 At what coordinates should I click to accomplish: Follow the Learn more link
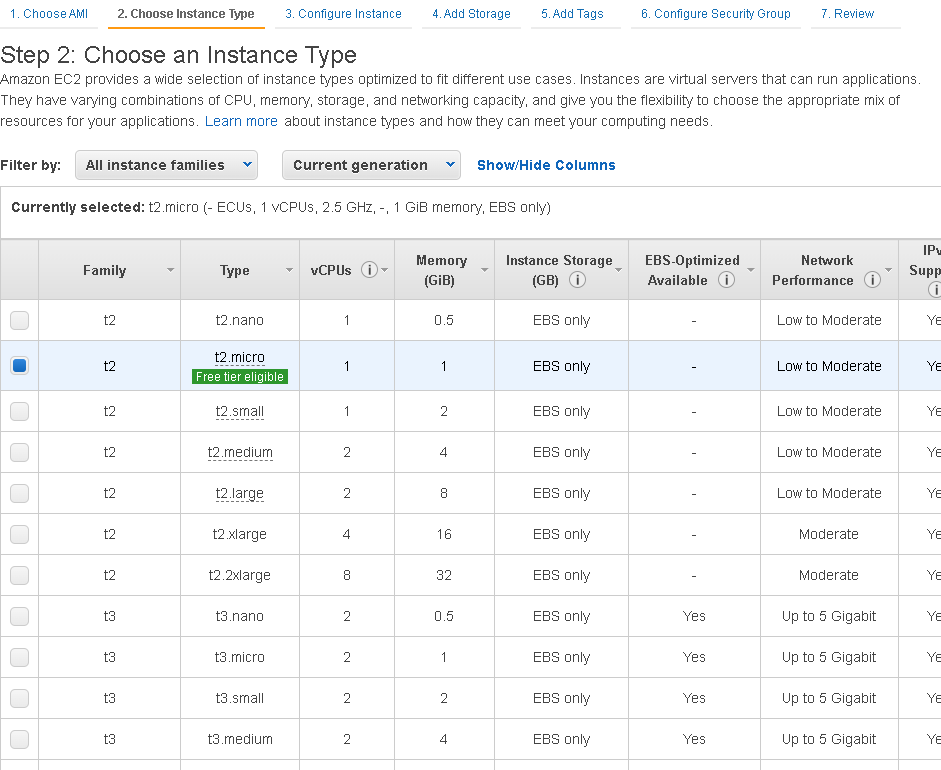coord(241,121)
